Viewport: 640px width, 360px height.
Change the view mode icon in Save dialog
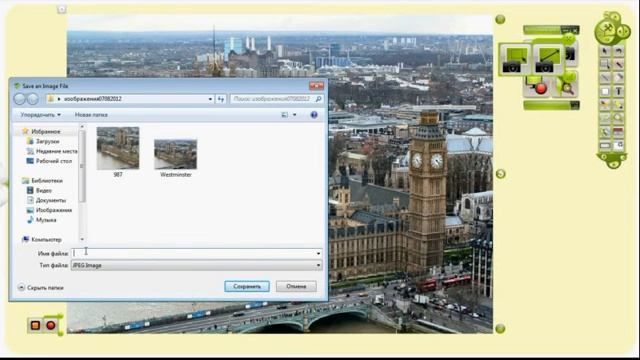click(x=284, y=115)
